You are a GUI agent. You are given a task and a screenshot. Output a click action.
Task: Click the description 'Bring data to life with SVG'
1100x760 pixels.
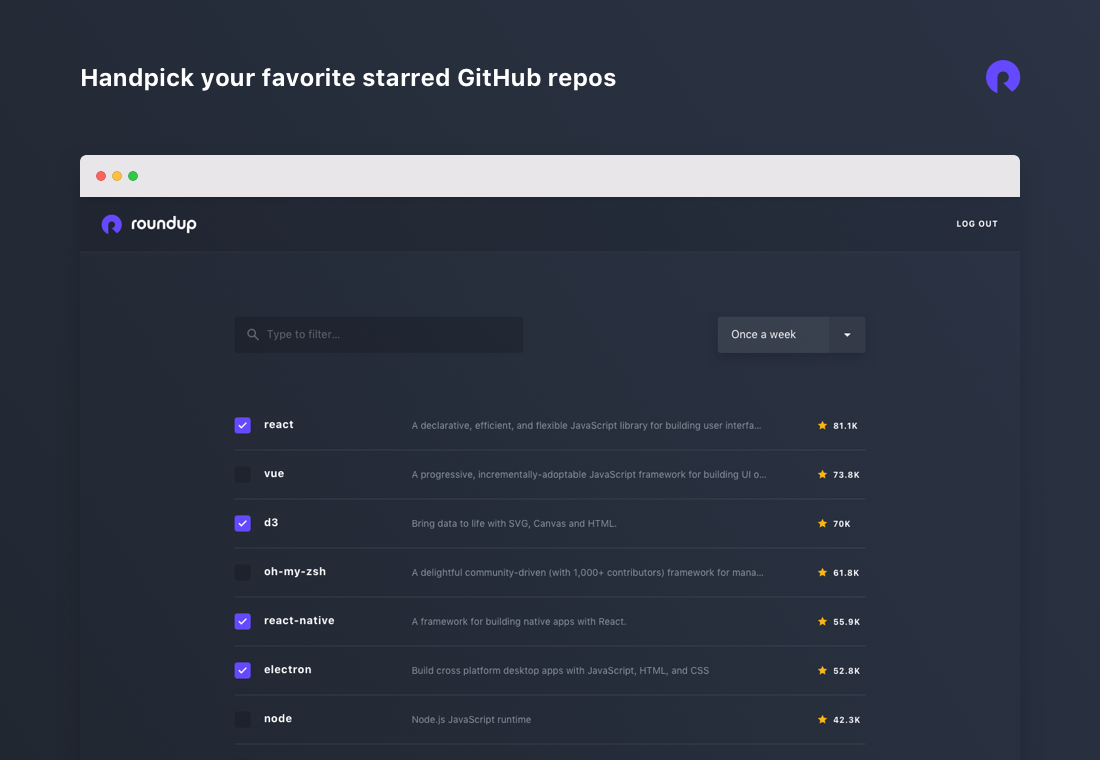tap(514, 524)
